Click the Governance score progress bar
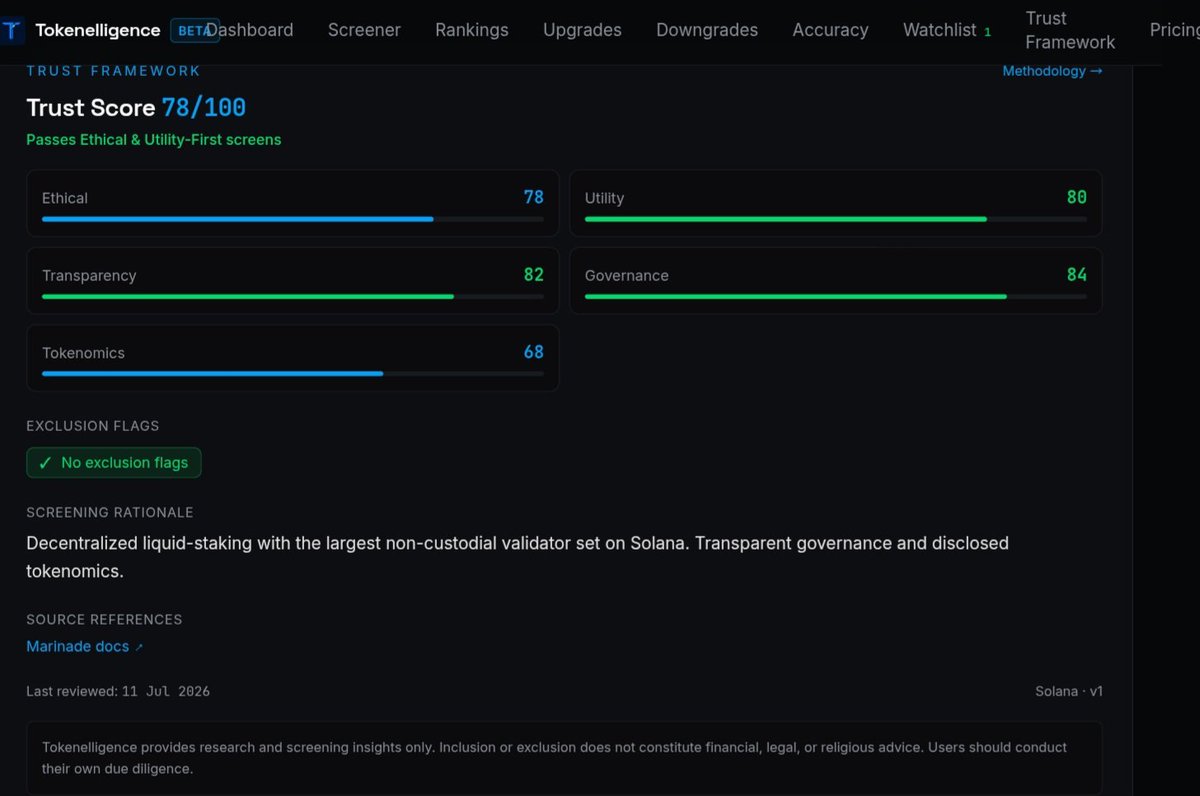Image resolution: width=1200 pixels, height=796 pixels. 836,296
